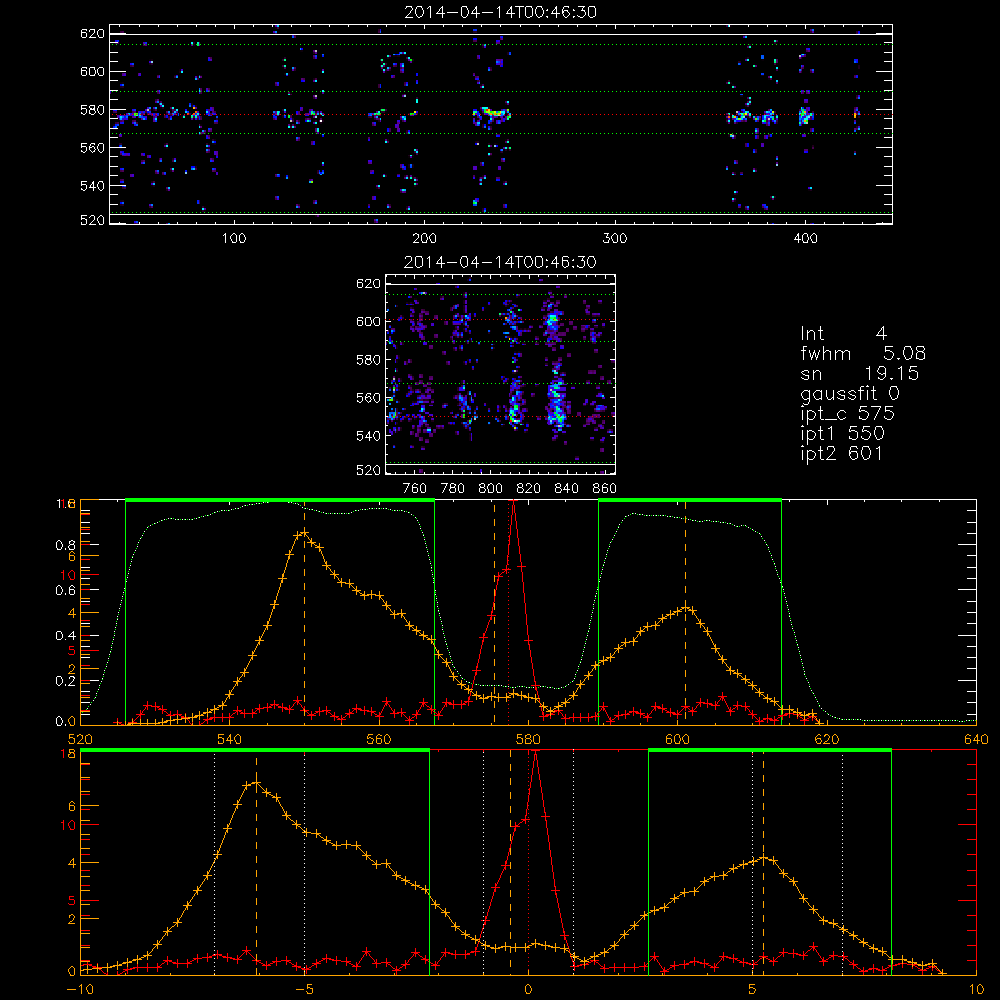Click the 'ipt2 601' line
1000x1000 pixels.
coord(841,453)
